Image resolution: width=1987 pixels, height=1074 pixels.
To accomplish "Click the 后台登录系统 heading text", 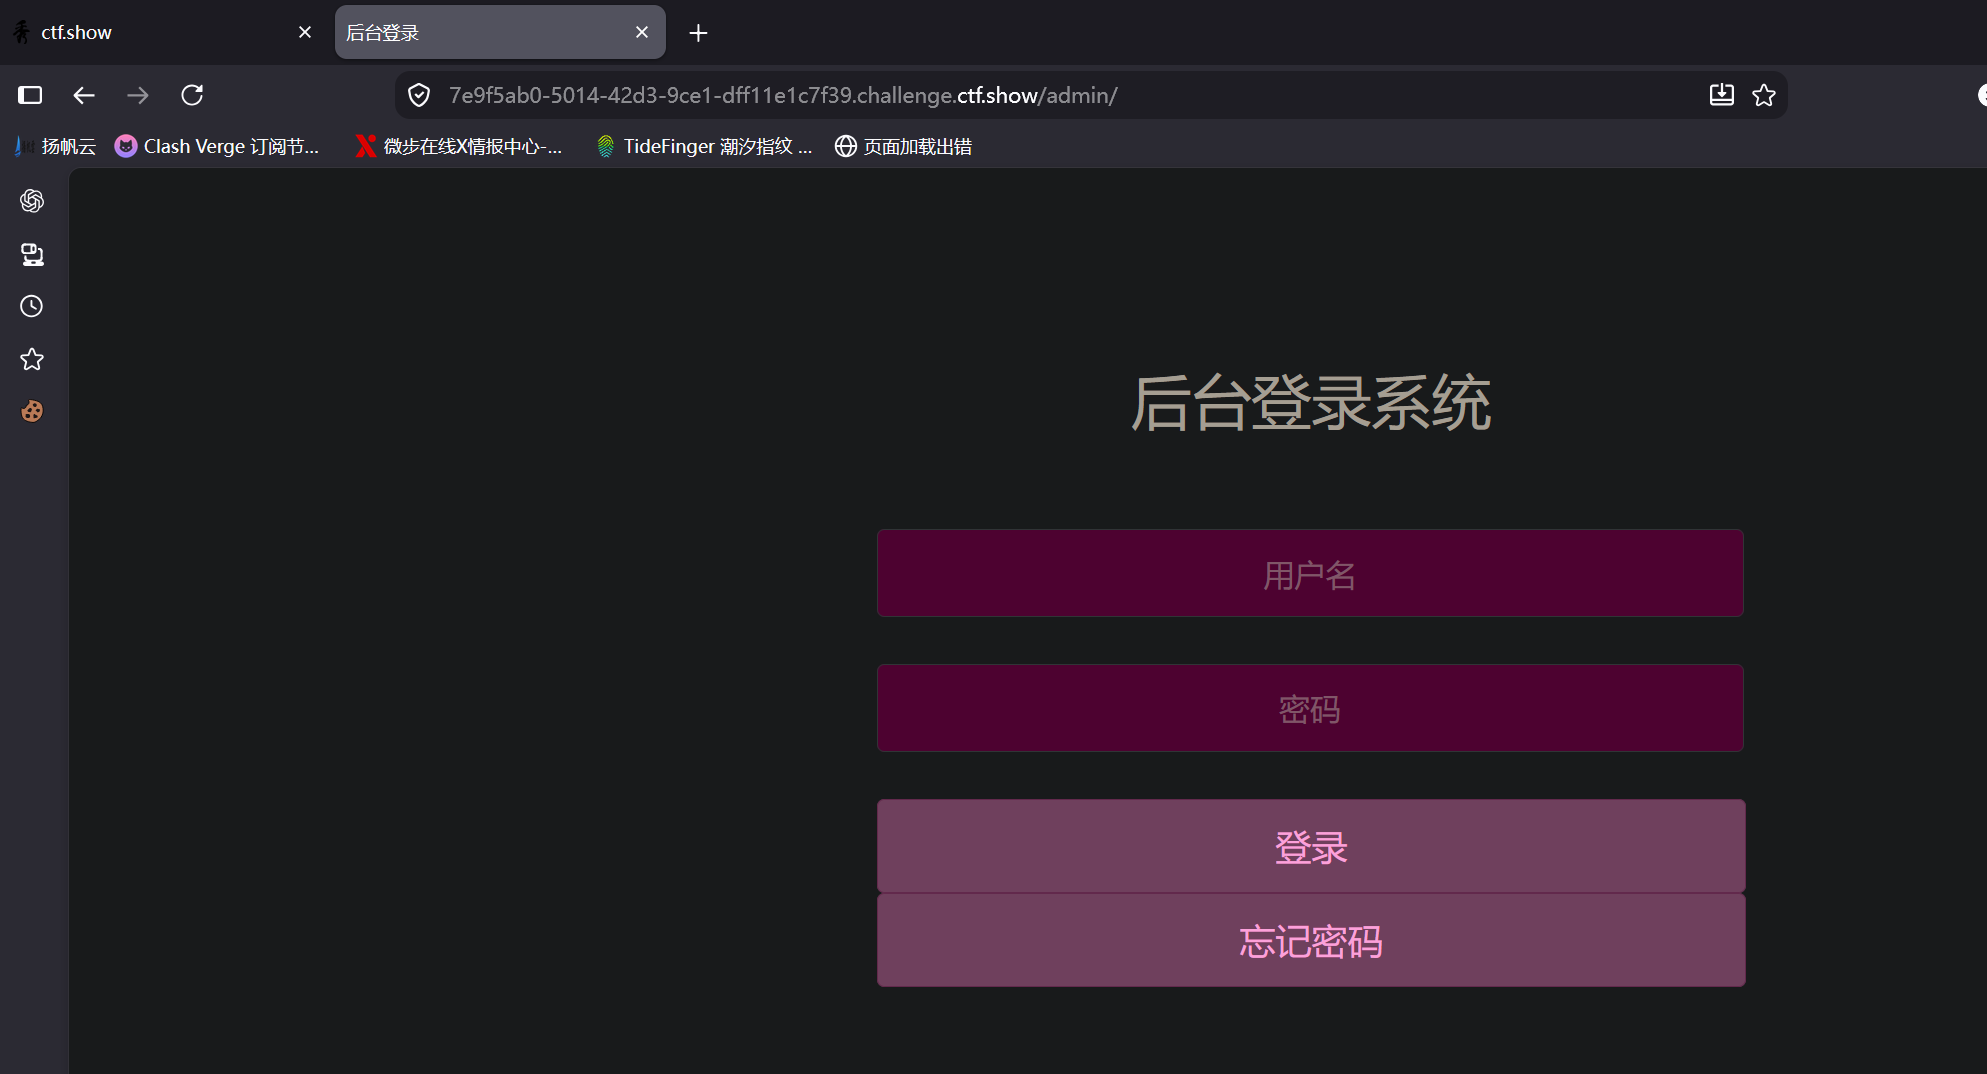I will coord(1311,403).
